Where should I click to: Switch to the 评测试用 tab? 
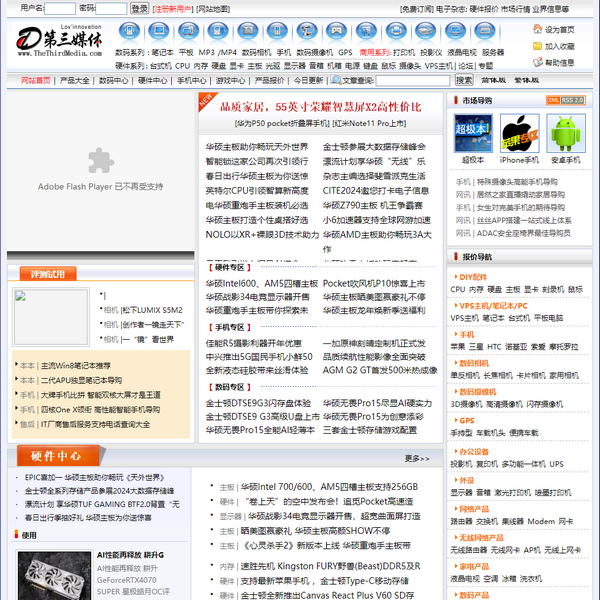coord(47,273)
